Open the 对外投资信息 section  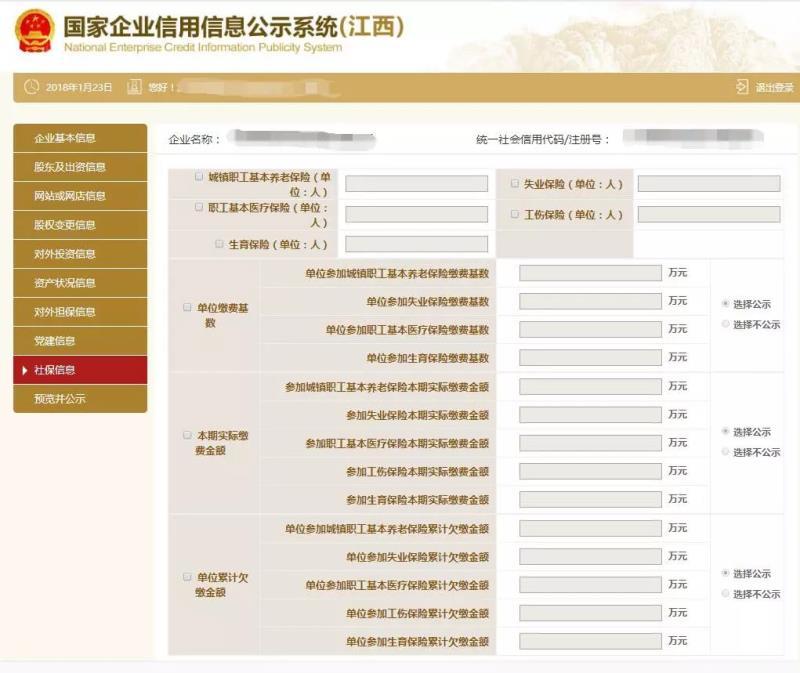[64, 253]
